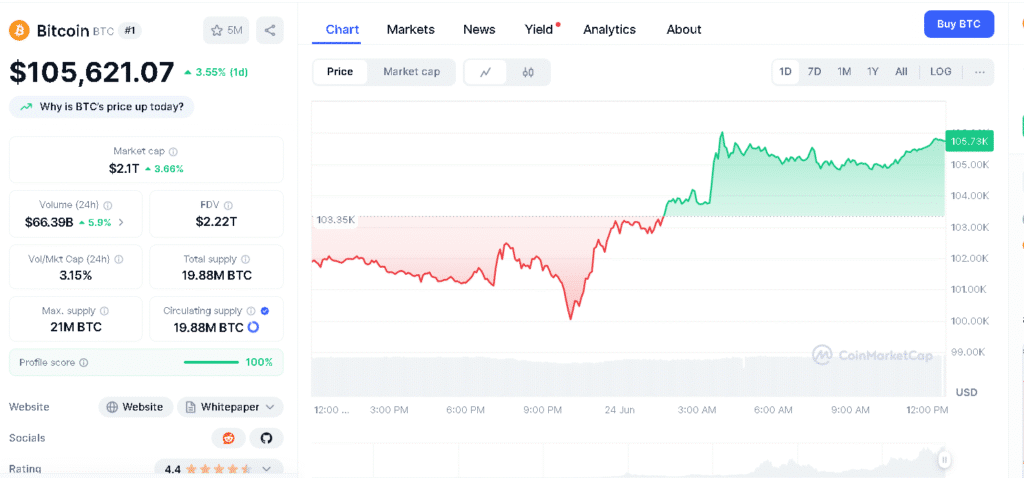The height and width of the screenshot is (478, 1024).
Task: Click the #1 rank badge
Action: click(x=129, y=30)
